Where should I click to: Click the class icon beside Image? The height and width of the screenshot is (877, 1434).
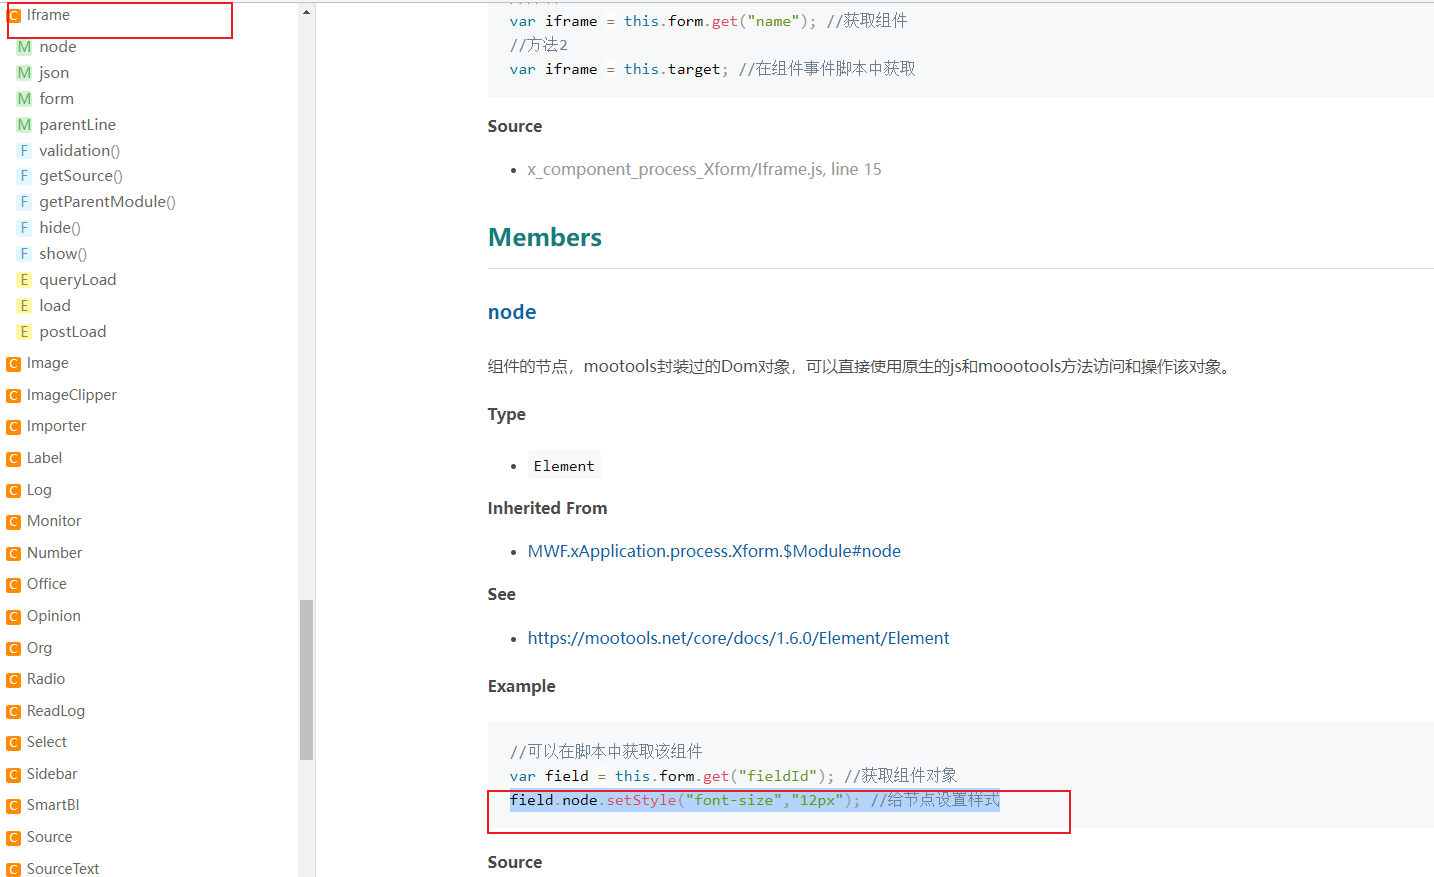coord(14,364)
